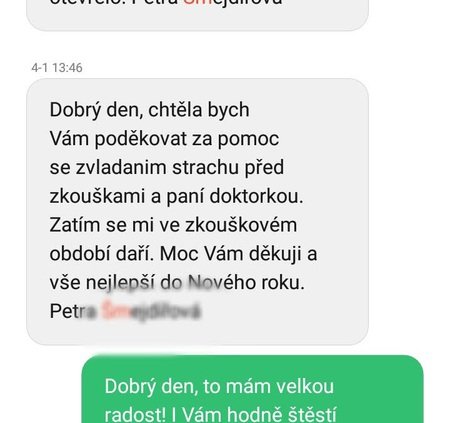Click the word "pomoc" in grey message
The width and height of the screenshot is (450, 423).
click(x=248, y=139)
